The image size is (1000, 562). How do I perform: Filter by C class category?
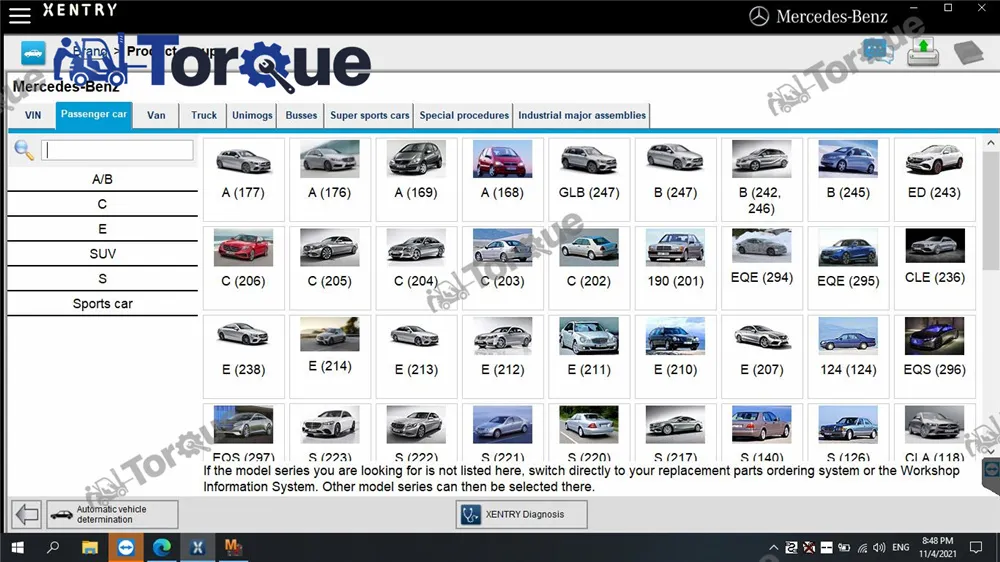[x=102, y=204]
